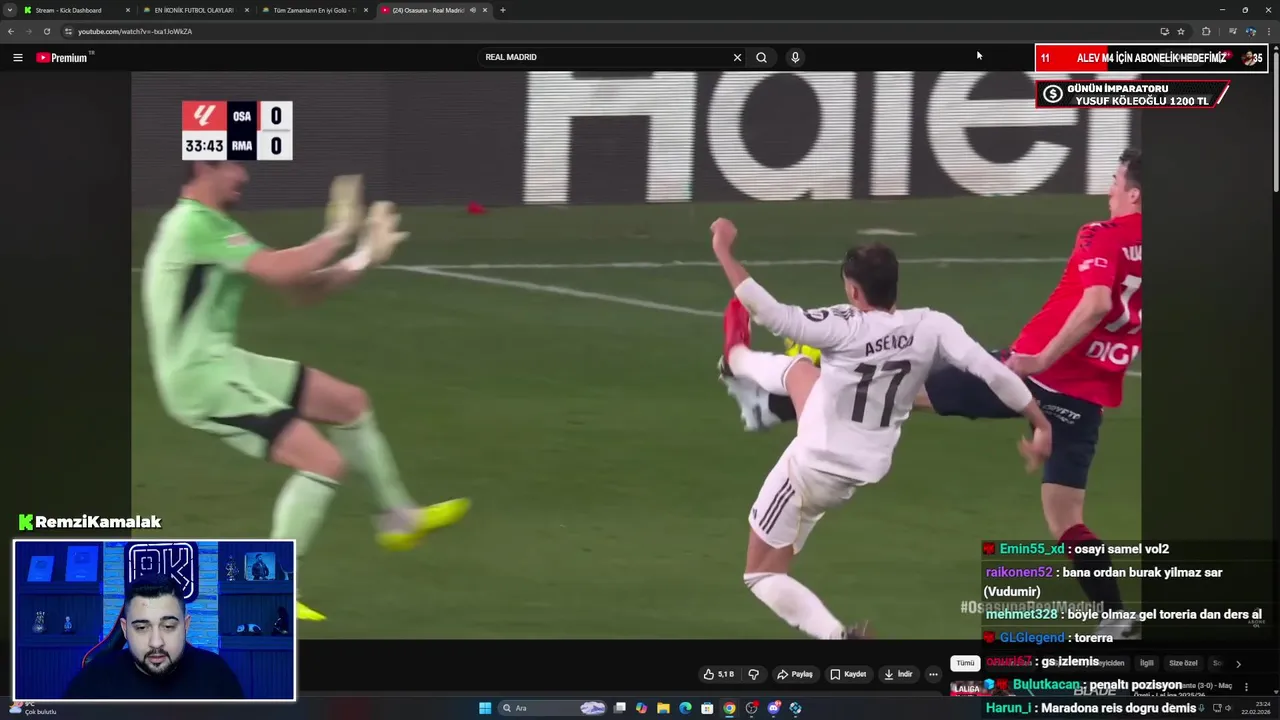
Task: Close the Stream - Kick Dashboard tab
Action: tap(128, 10)
